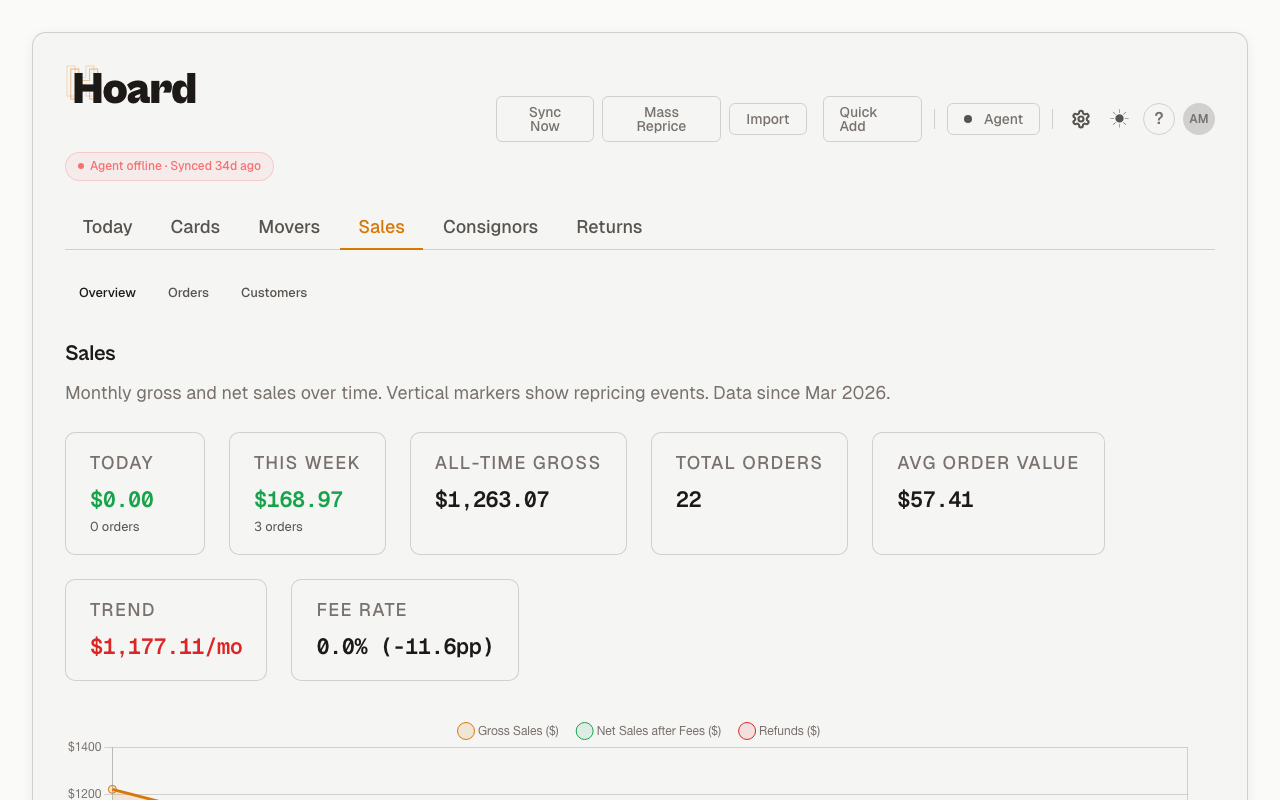Click the 'Monthly gross and net sales' description

pos(477,393)
